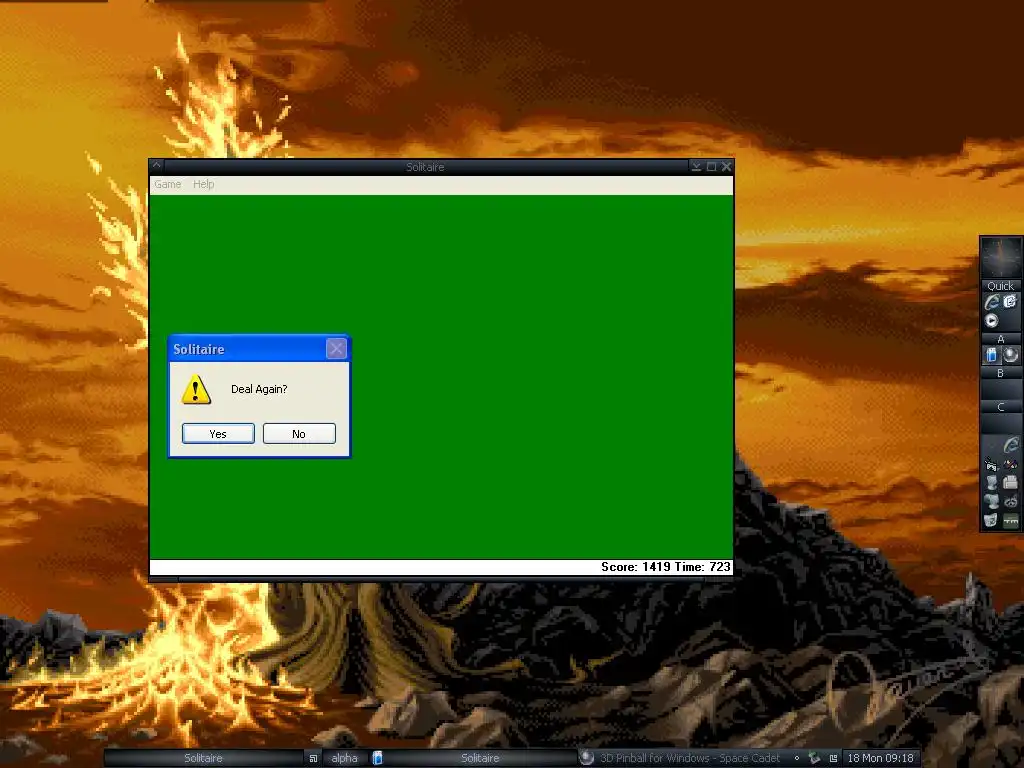Click the printer icon in sidebar
This screenshot has width=1024, height=768.
tap(1010, 483)
